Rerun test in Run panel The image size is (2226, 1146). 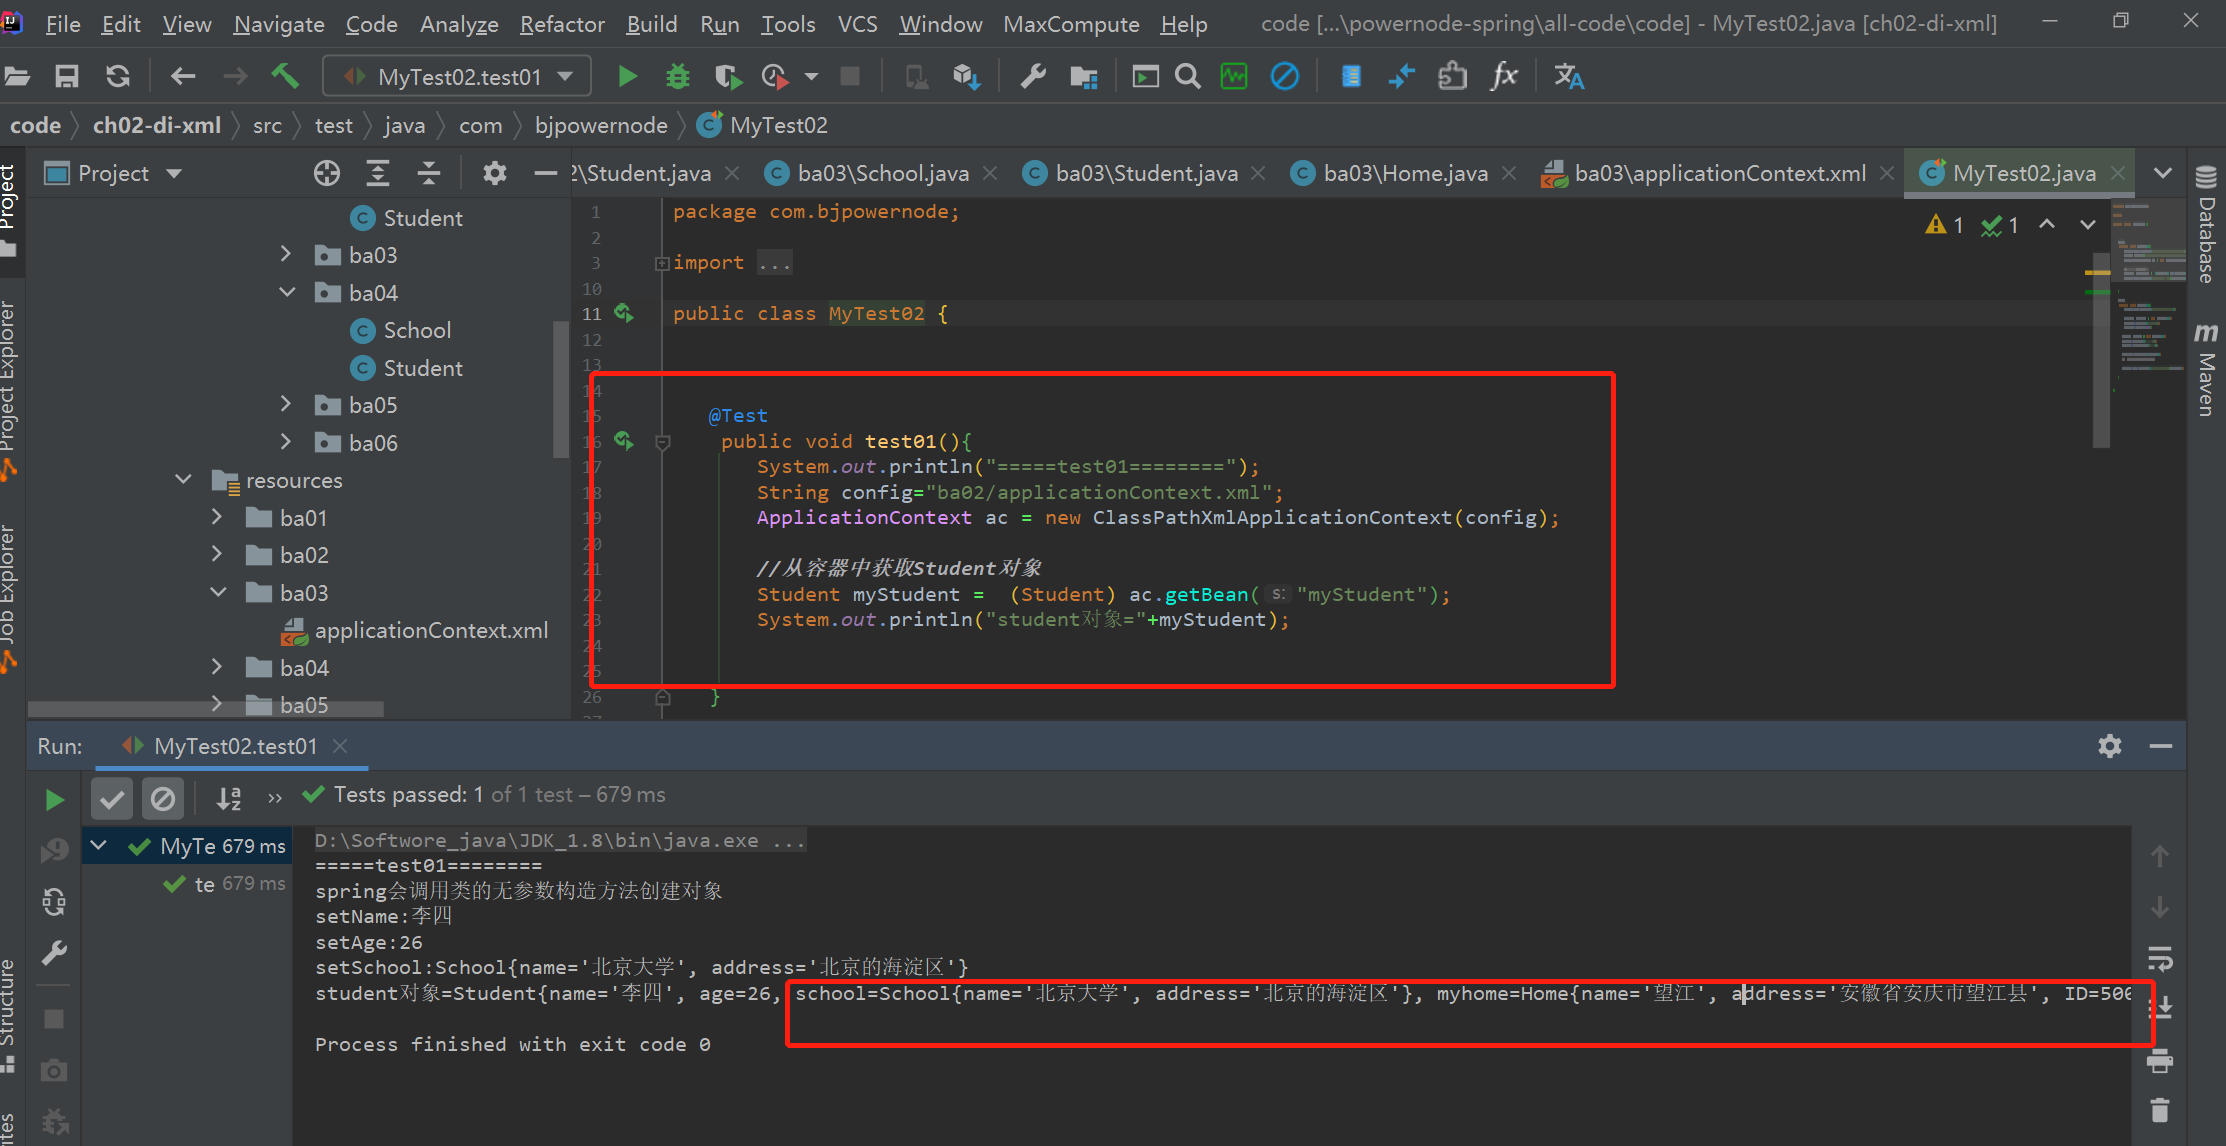[x=54, y=799]
